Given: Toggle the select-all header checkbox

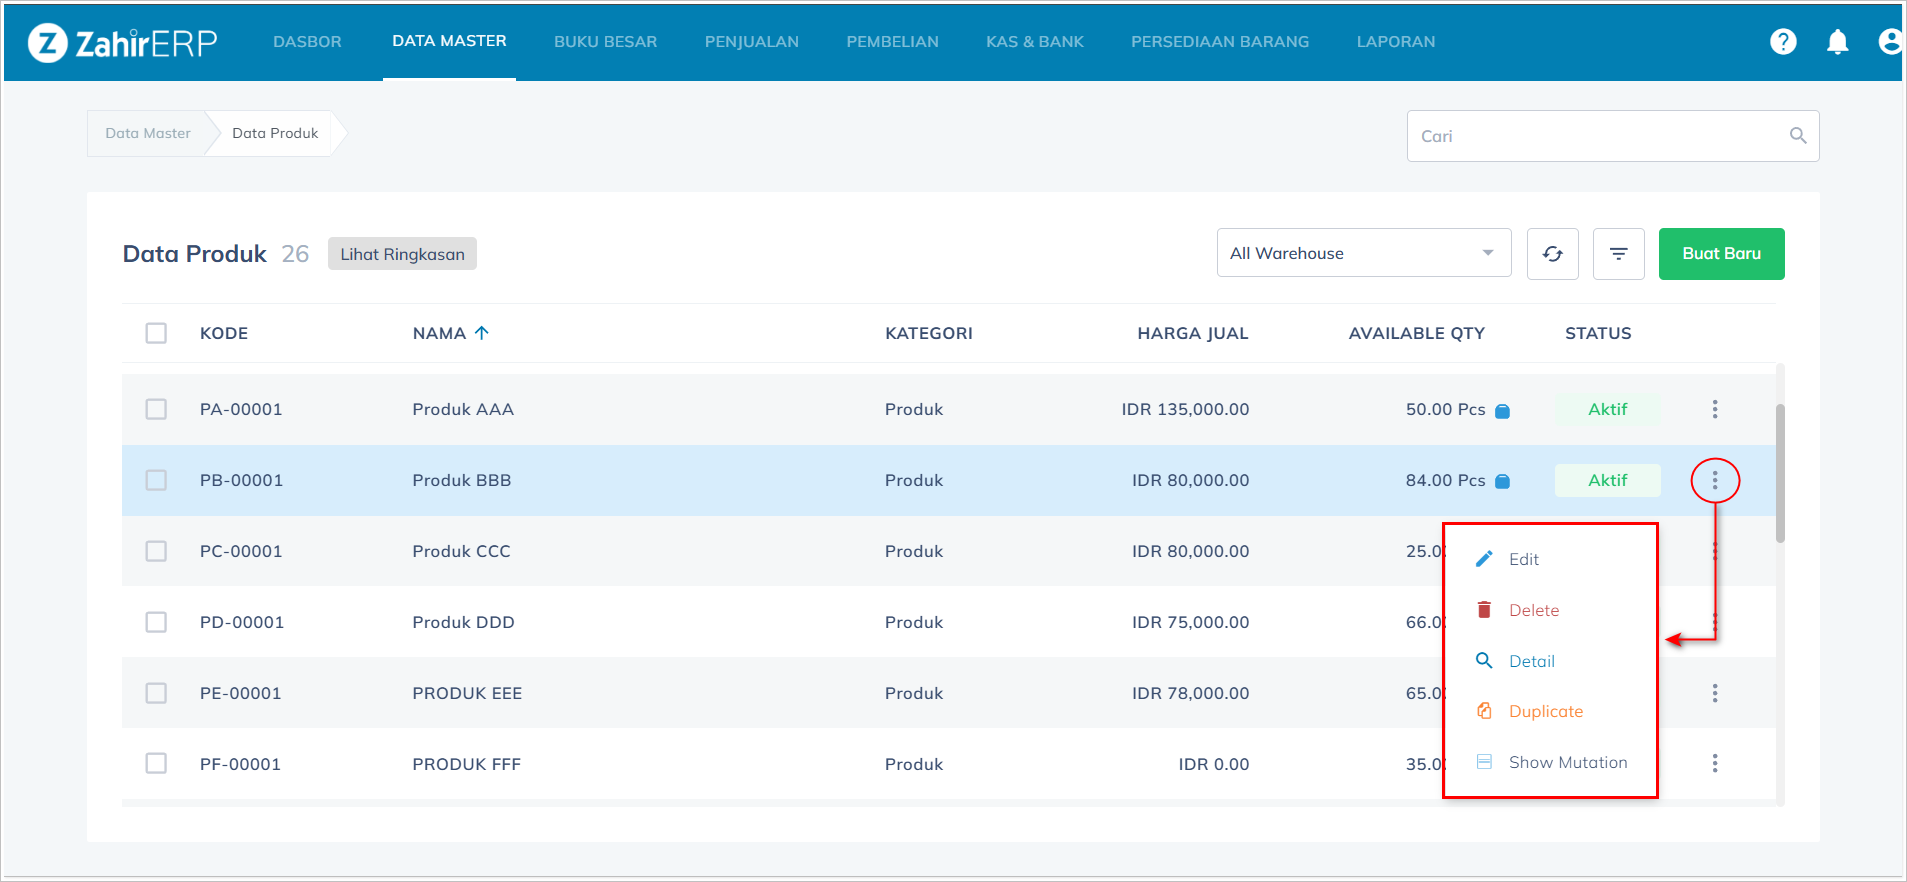Looking at the screenshot, I should click(x=156, y=333).
